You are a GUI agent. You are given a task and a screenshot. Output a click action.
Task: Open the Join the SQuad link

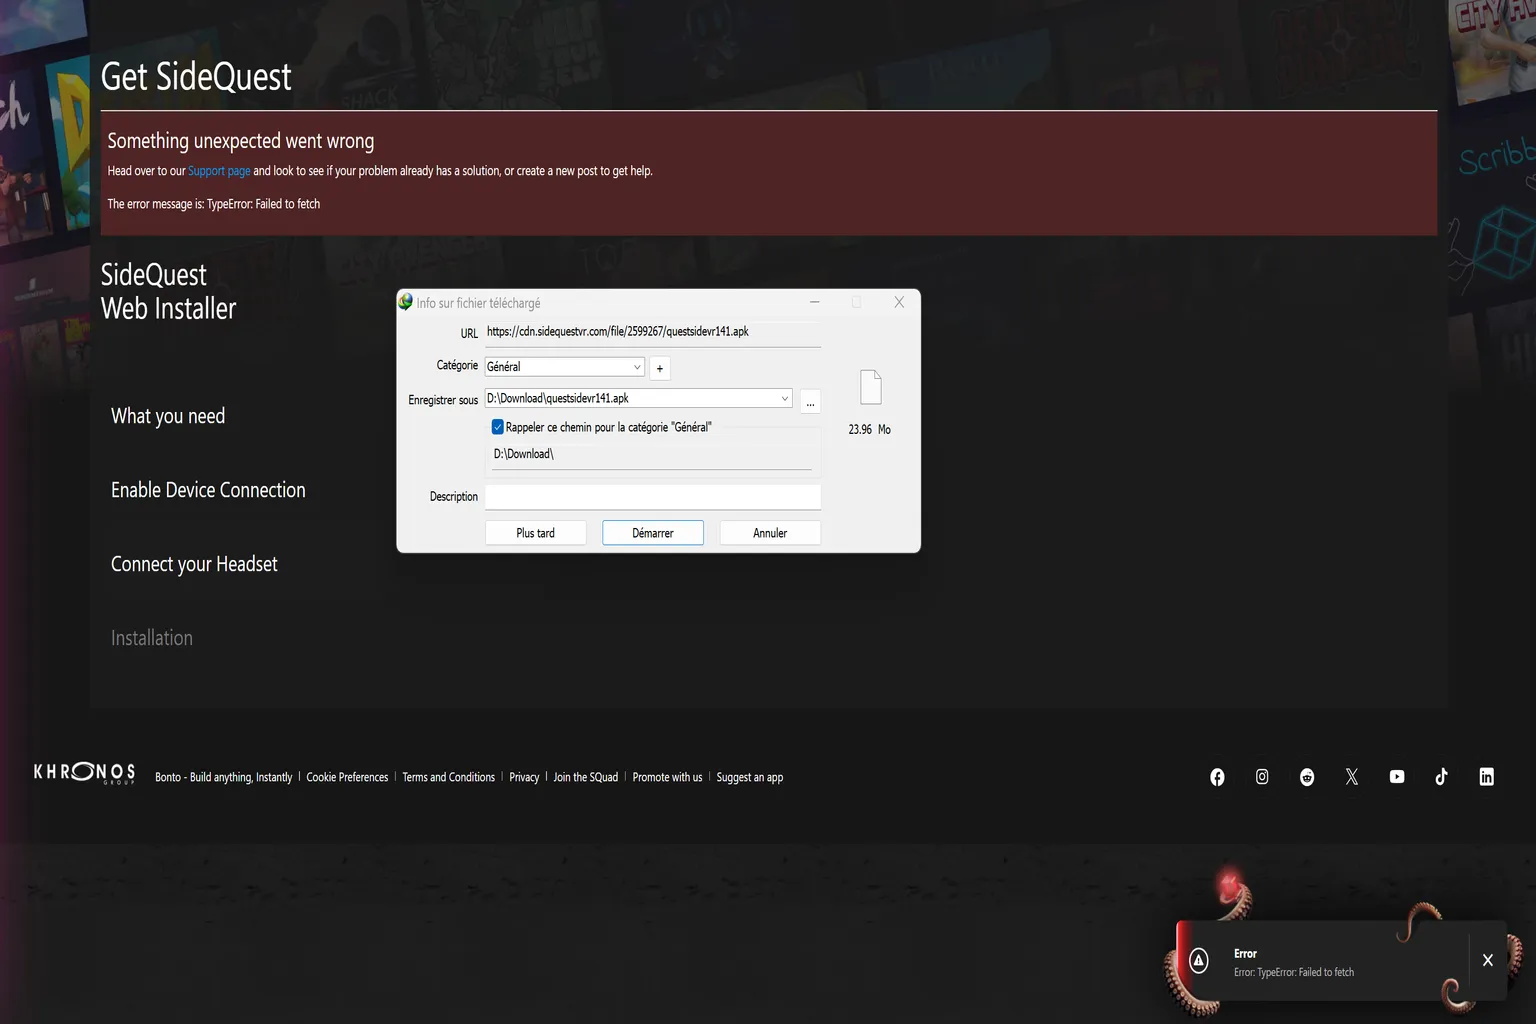click(586, 777)
